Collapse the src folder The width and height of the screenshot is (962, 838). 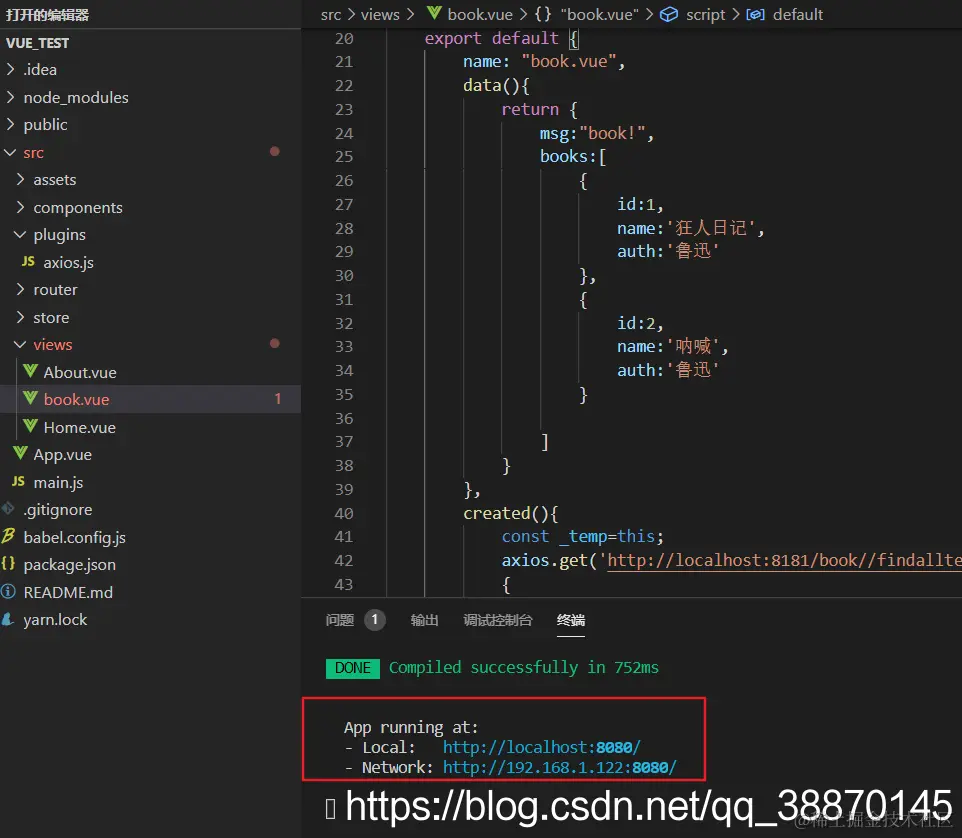click(10, 152)
